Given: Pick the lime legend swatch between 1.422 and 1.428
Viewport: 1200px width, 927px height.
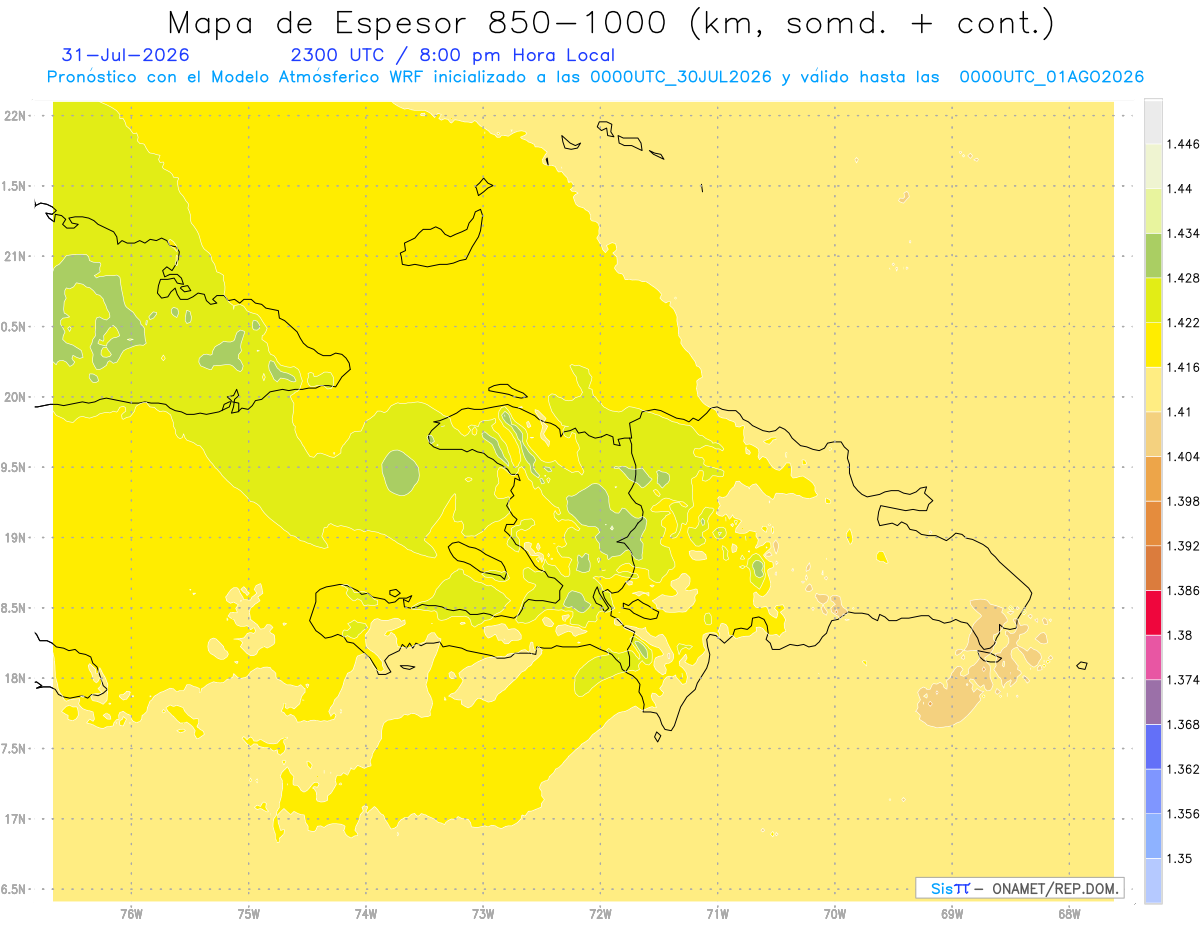Looking at the screenshot, I should tap(1153, 300).
